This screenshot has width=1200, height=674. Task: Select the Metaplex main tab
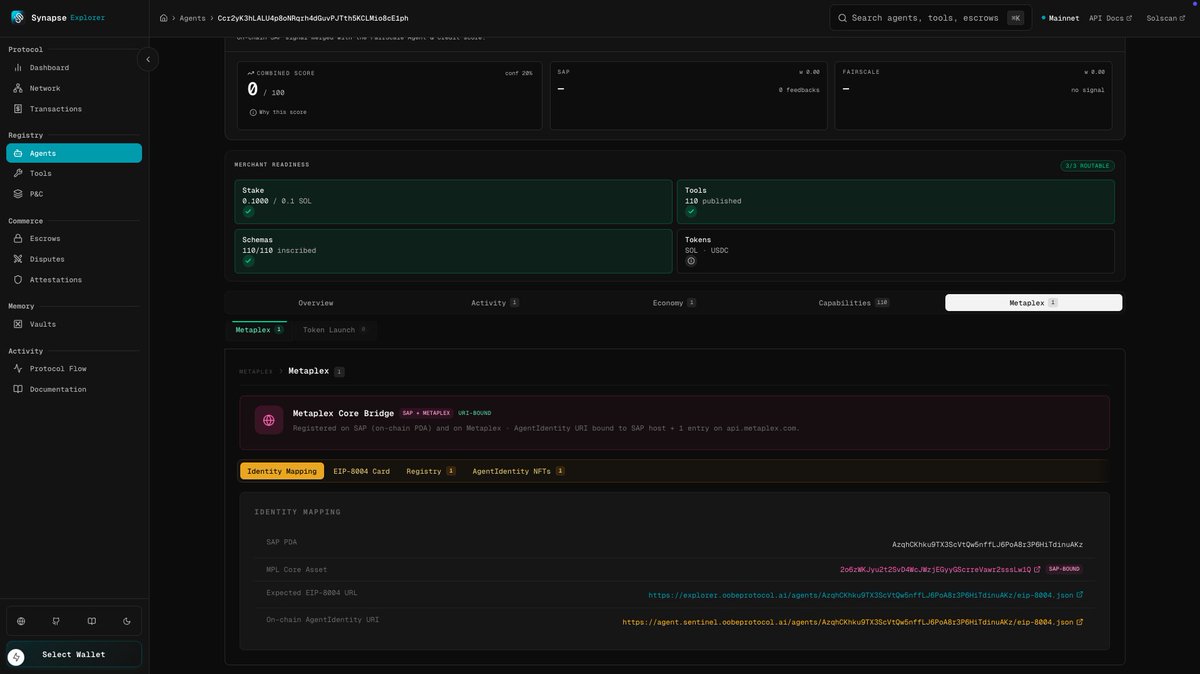coord(1034,302)
